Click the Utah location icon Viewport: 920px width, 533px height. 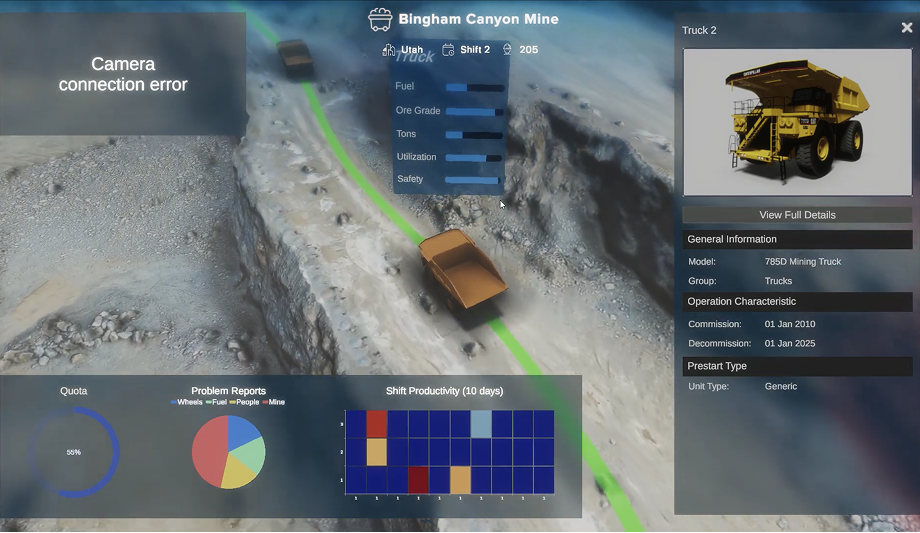(388, 50)
